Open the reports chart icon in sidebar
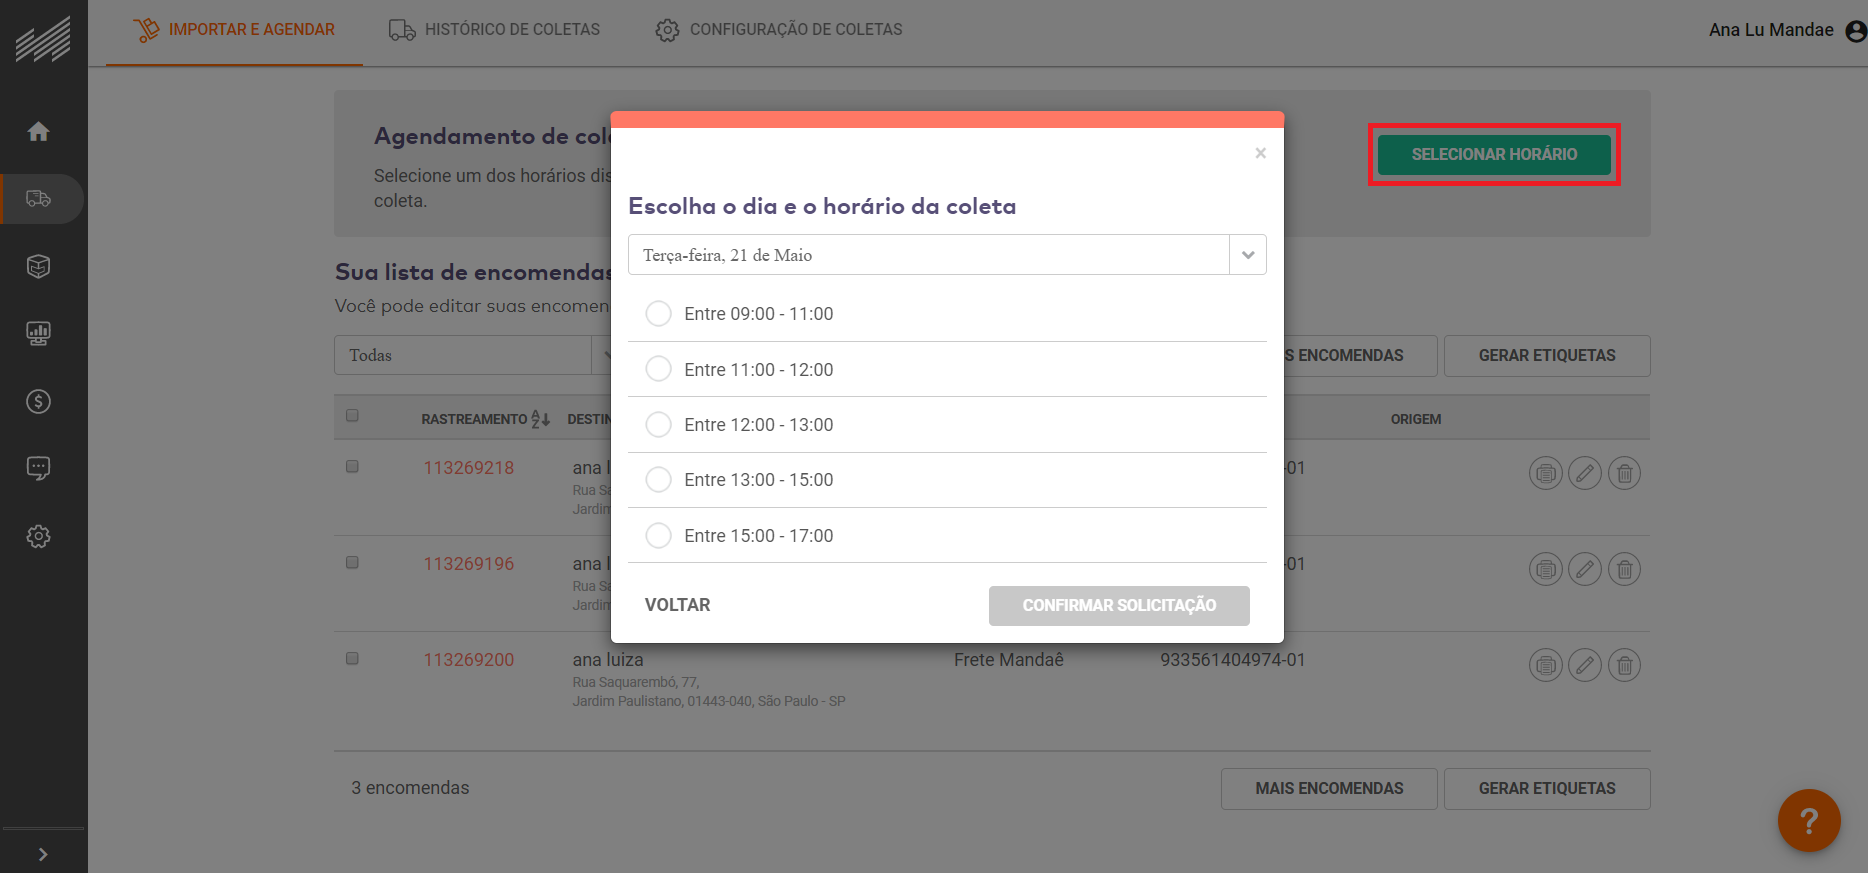The height and width of the screenshot is (873, 1868). click(39, 333)
